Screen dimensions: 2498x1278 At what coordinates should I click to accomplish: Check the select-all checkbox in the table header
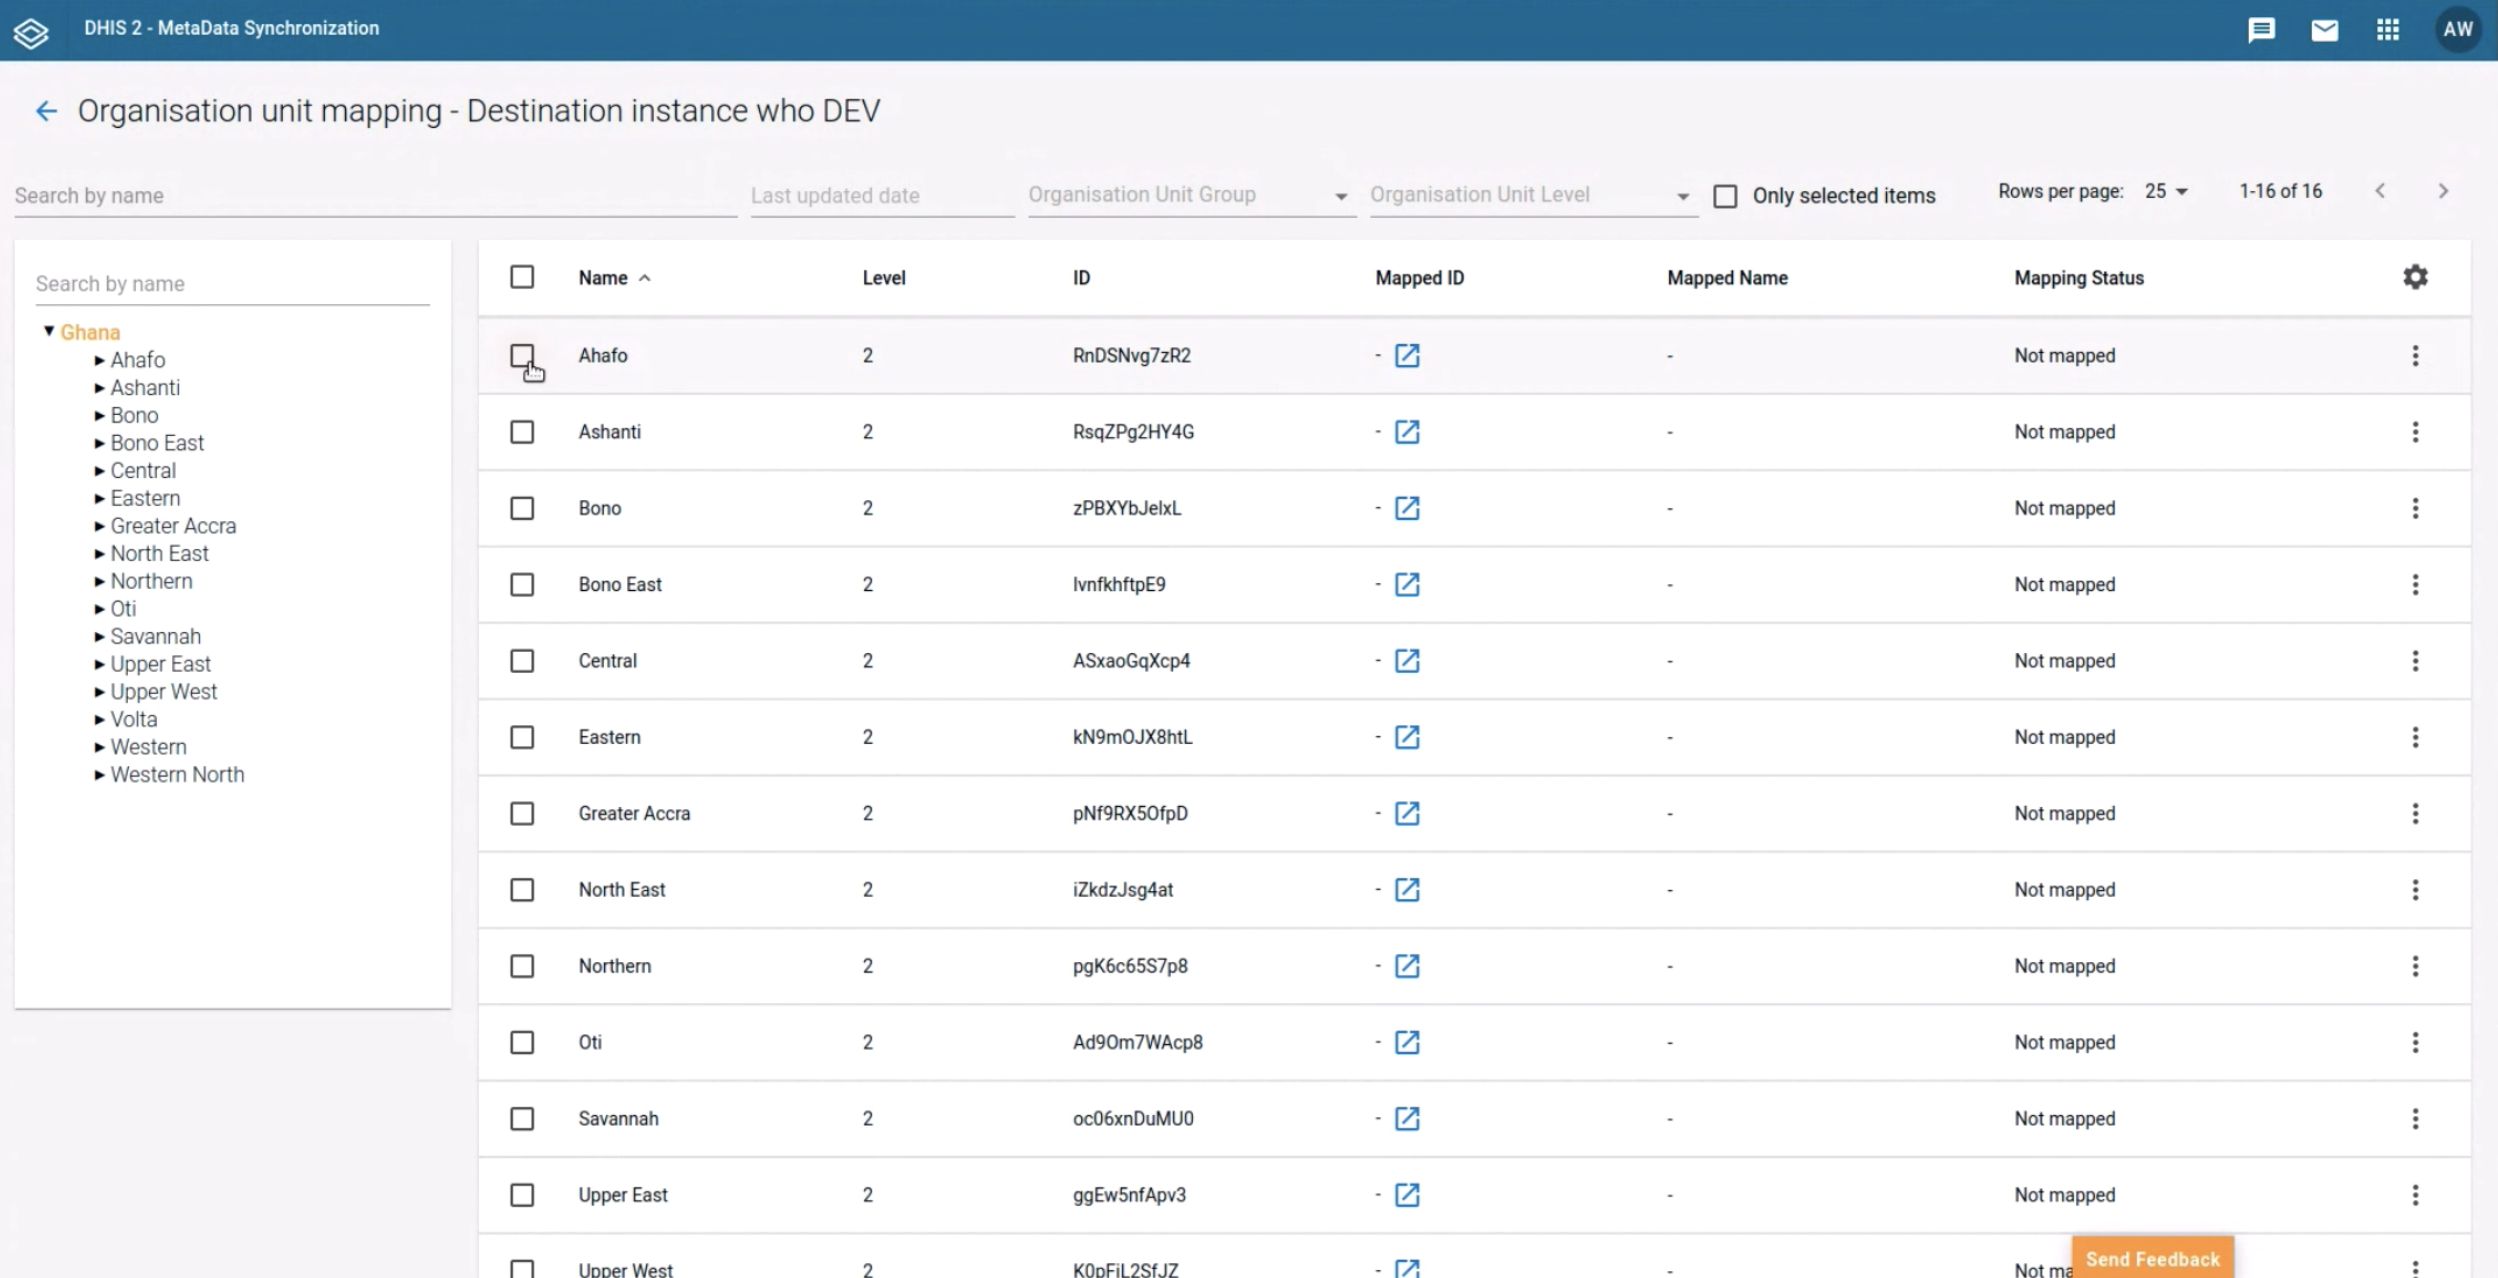[523, 277]
